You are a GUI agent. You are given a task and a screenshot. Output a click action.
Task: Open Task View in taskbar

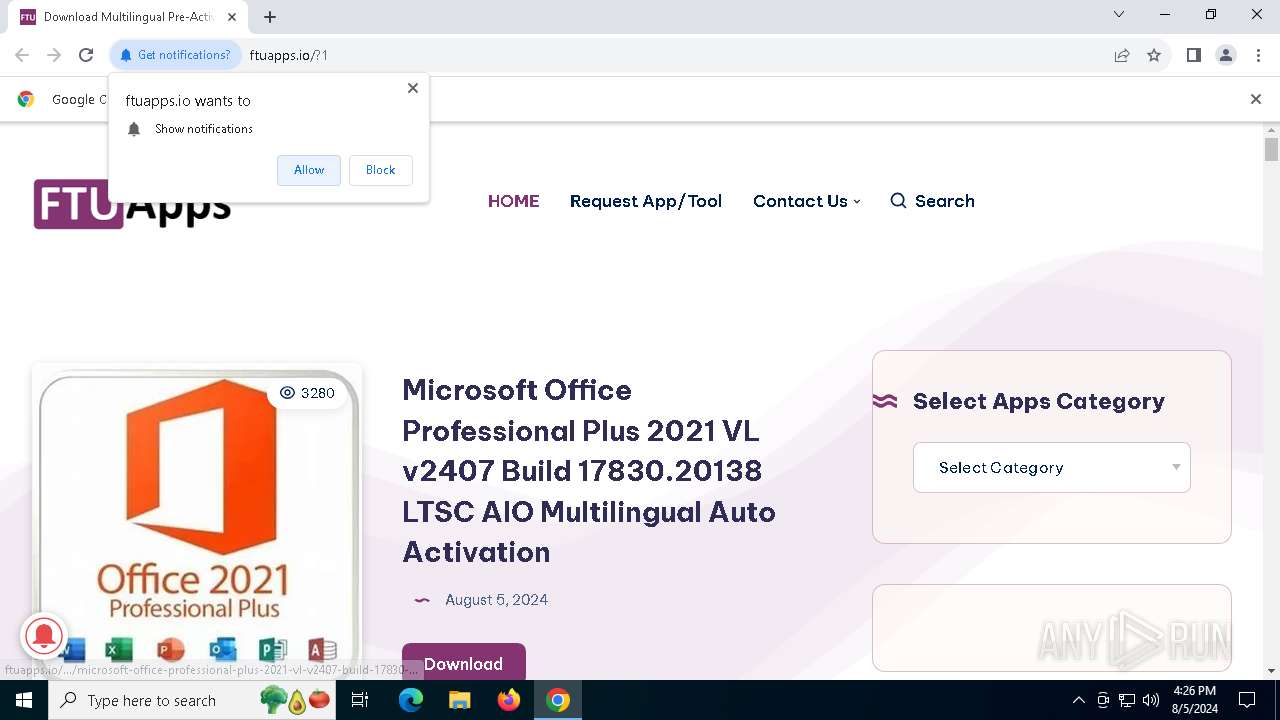click(x=360, y=700)
